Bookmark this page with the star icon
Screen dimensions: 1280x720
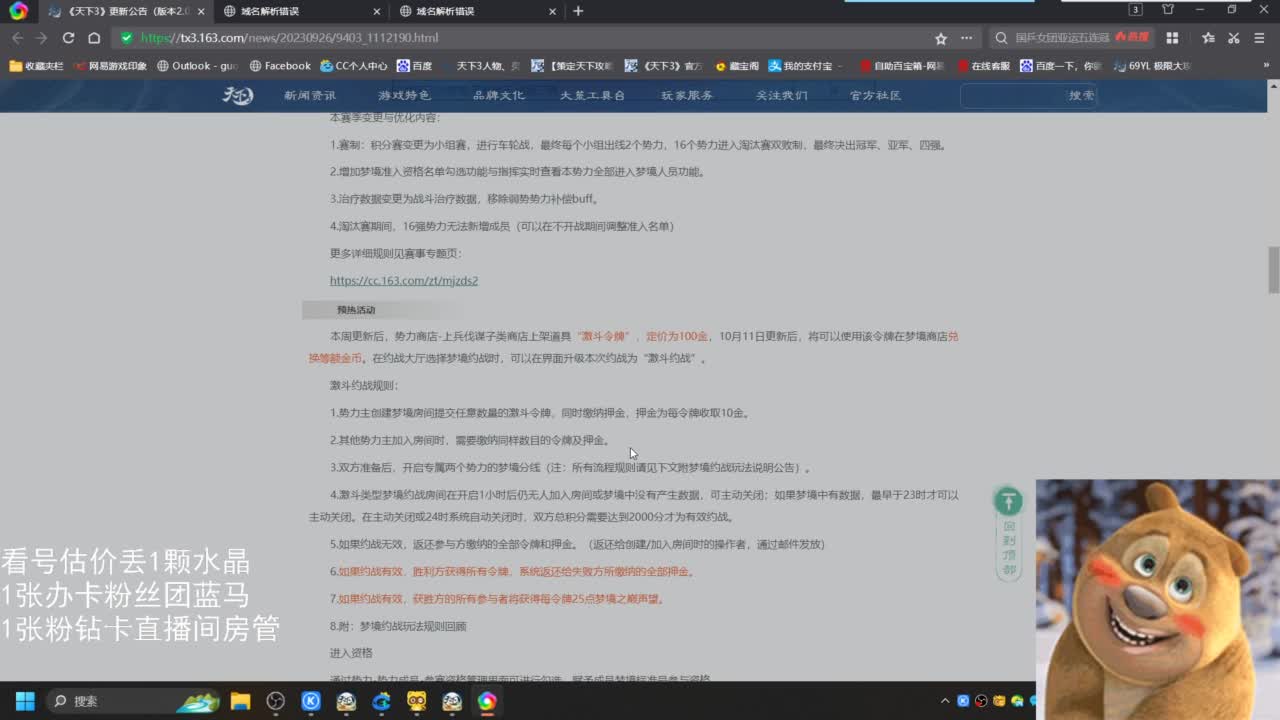pos(940,38)
